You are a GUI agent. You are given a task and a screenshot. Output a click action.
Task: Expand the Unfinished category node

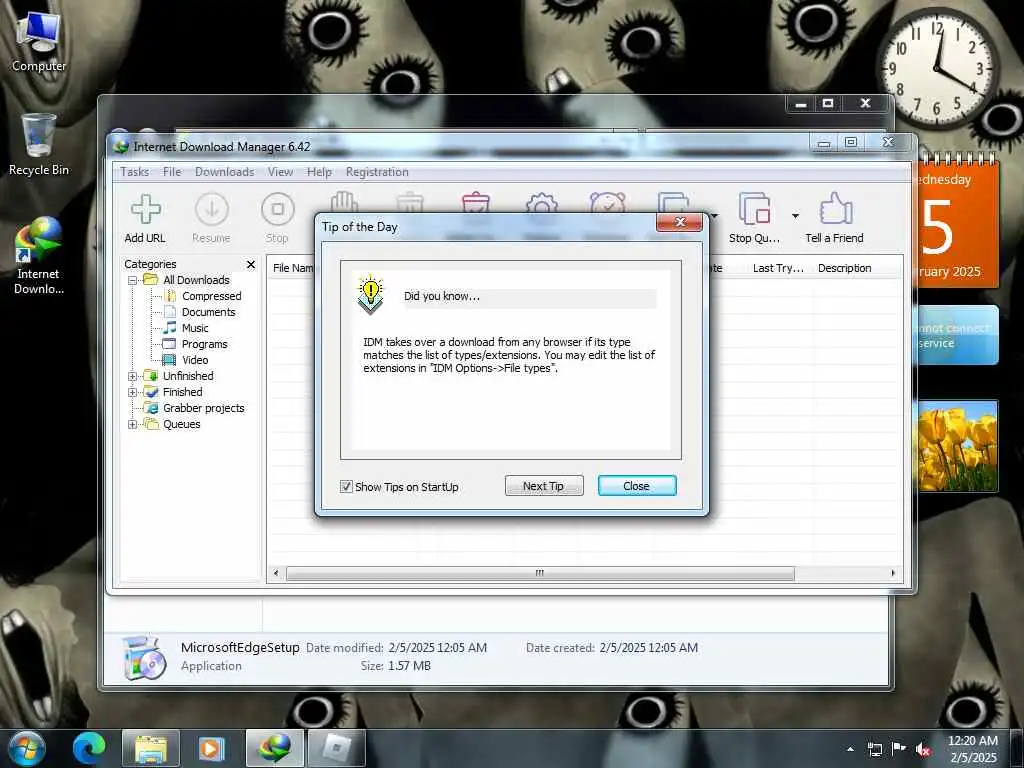133,376
